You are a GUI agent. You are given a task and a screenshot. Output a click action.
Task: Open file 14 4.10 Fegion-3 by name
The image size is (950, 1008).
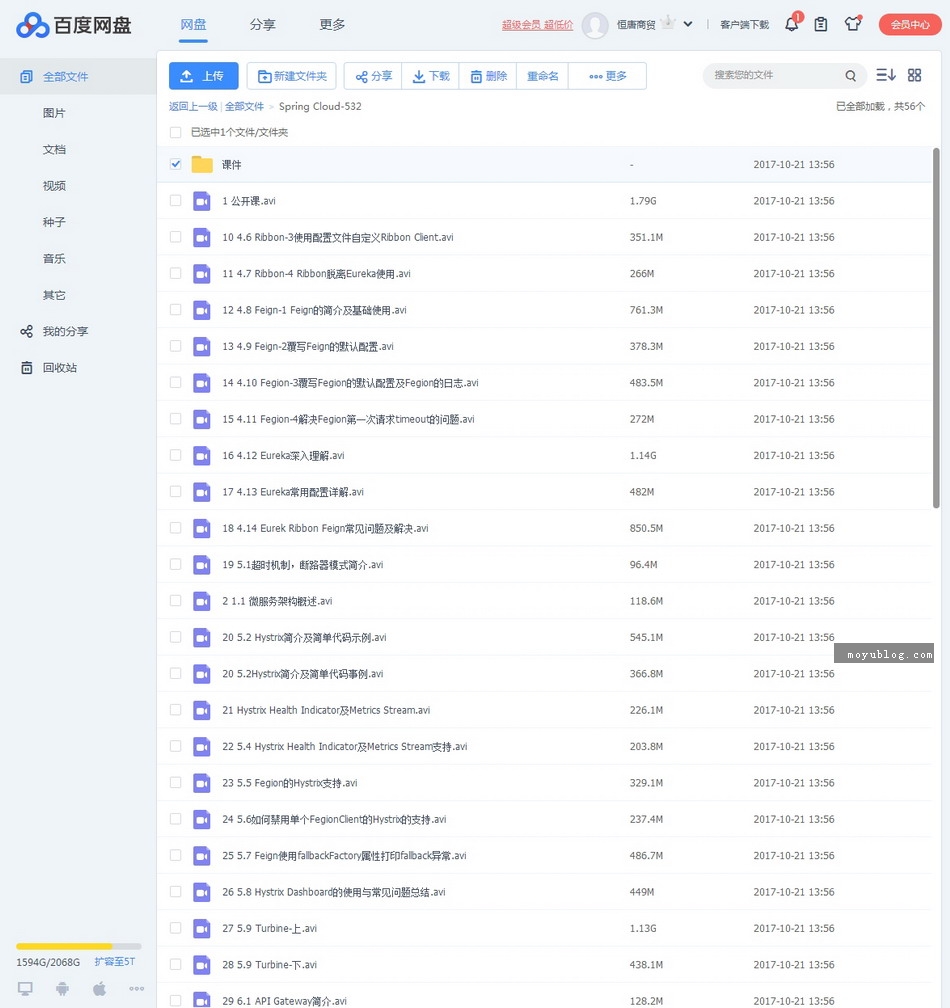coord(350,382)
